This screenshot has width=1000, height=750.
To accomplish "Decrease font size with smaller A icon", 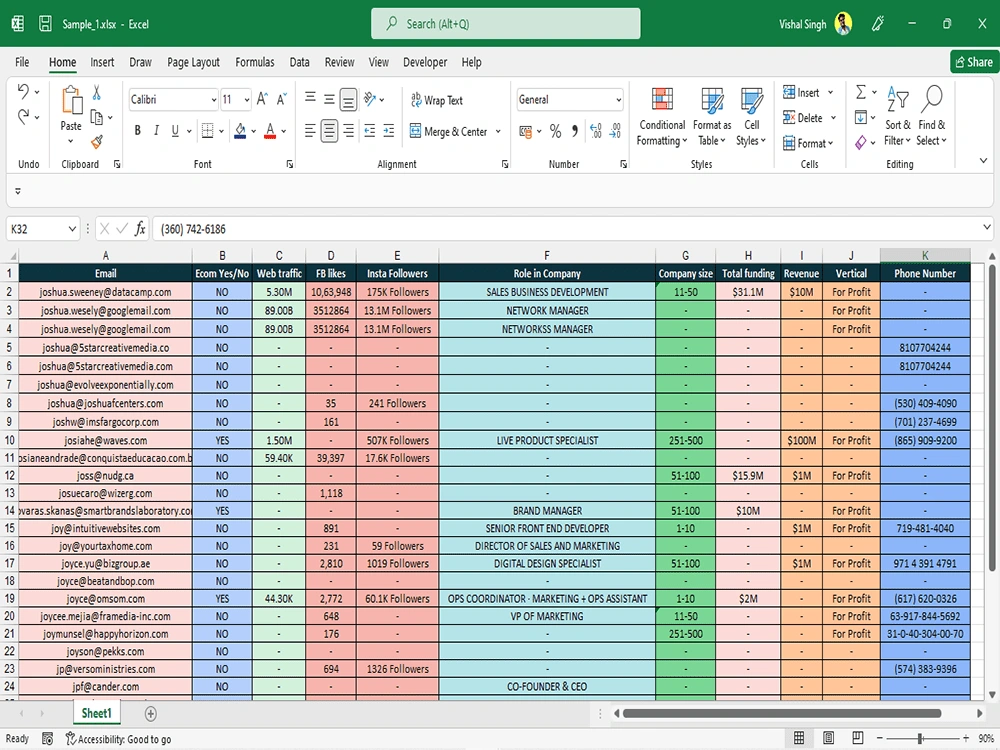I will pos(281,99).
